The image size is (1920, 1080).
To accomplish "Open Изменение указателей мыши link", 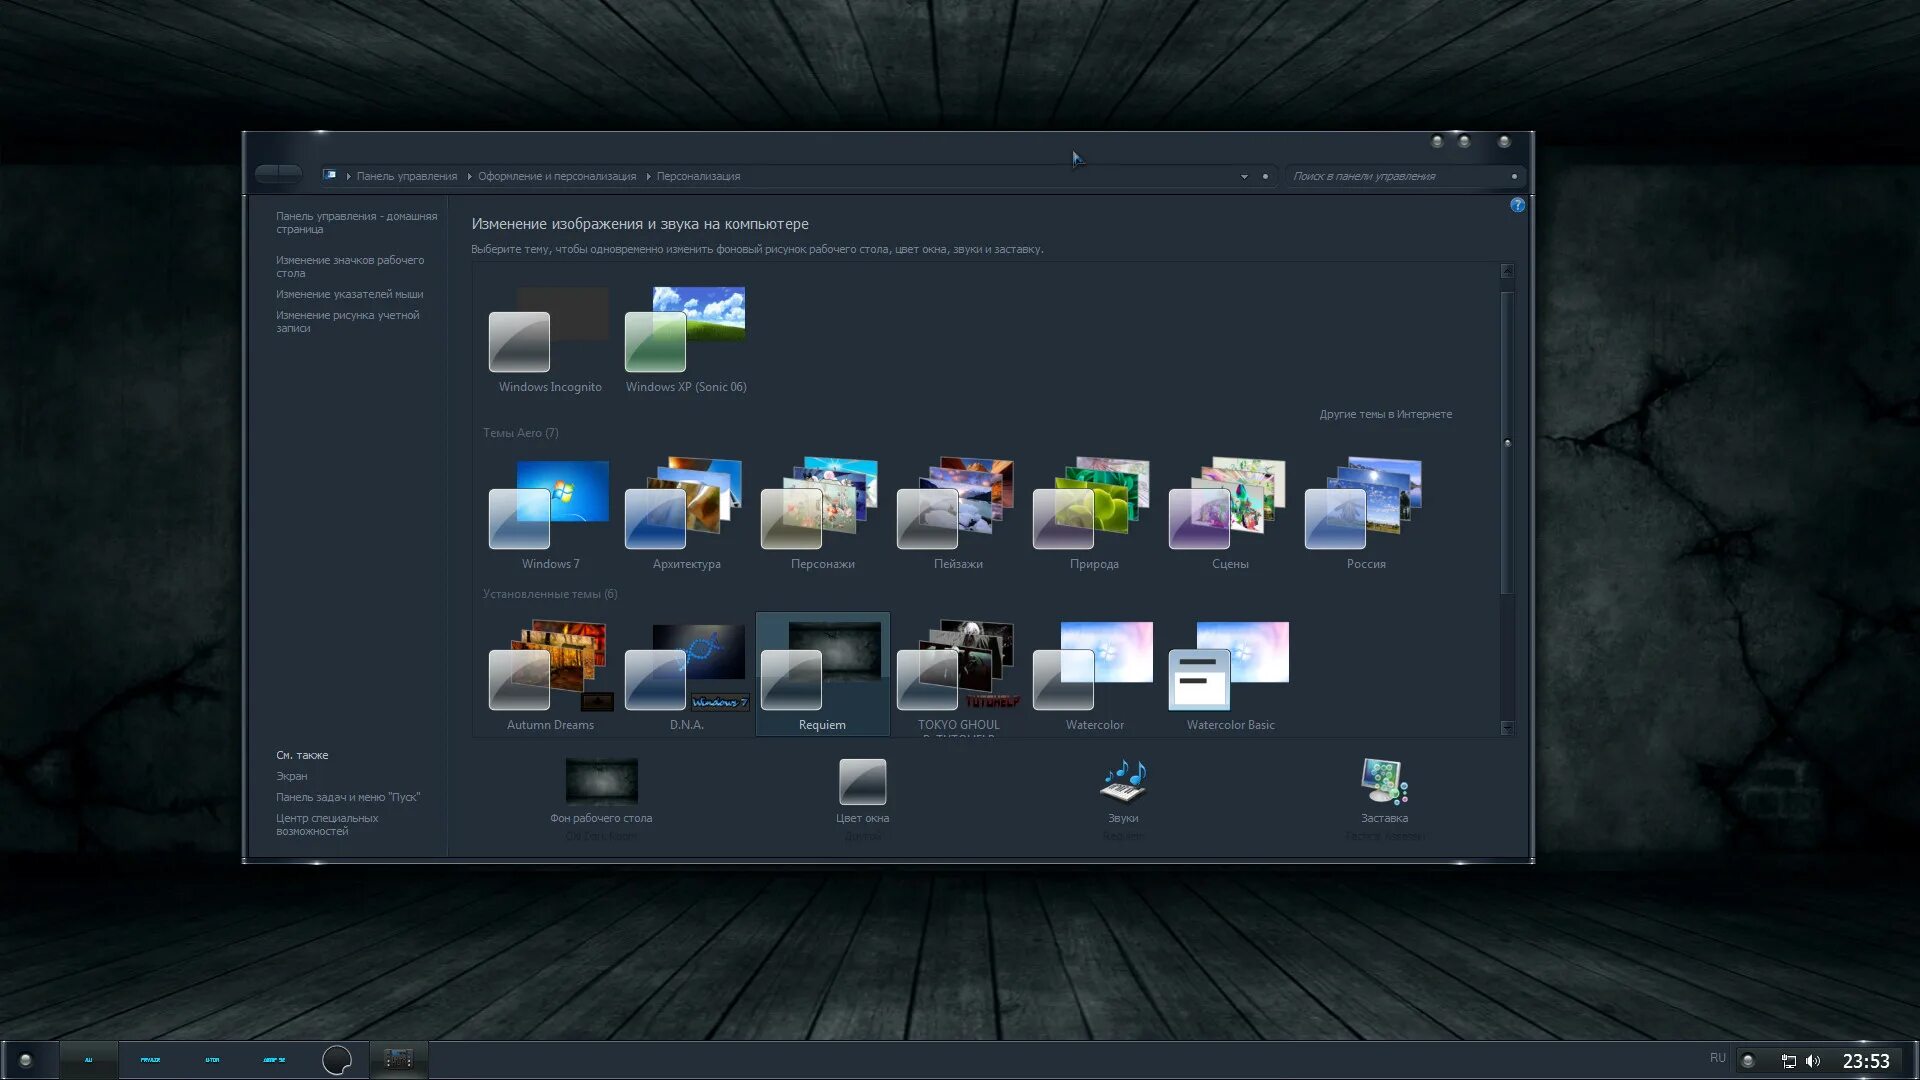I will pyautogui.click(x=349, y=295).
